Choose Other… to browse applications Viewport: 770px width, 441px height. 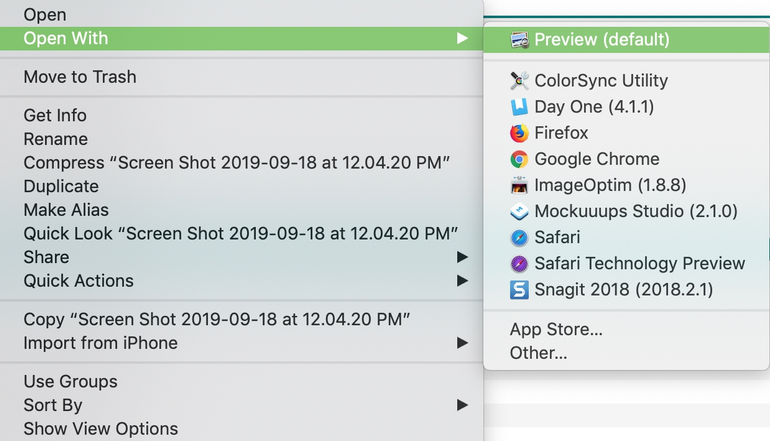tap(538, 352)
